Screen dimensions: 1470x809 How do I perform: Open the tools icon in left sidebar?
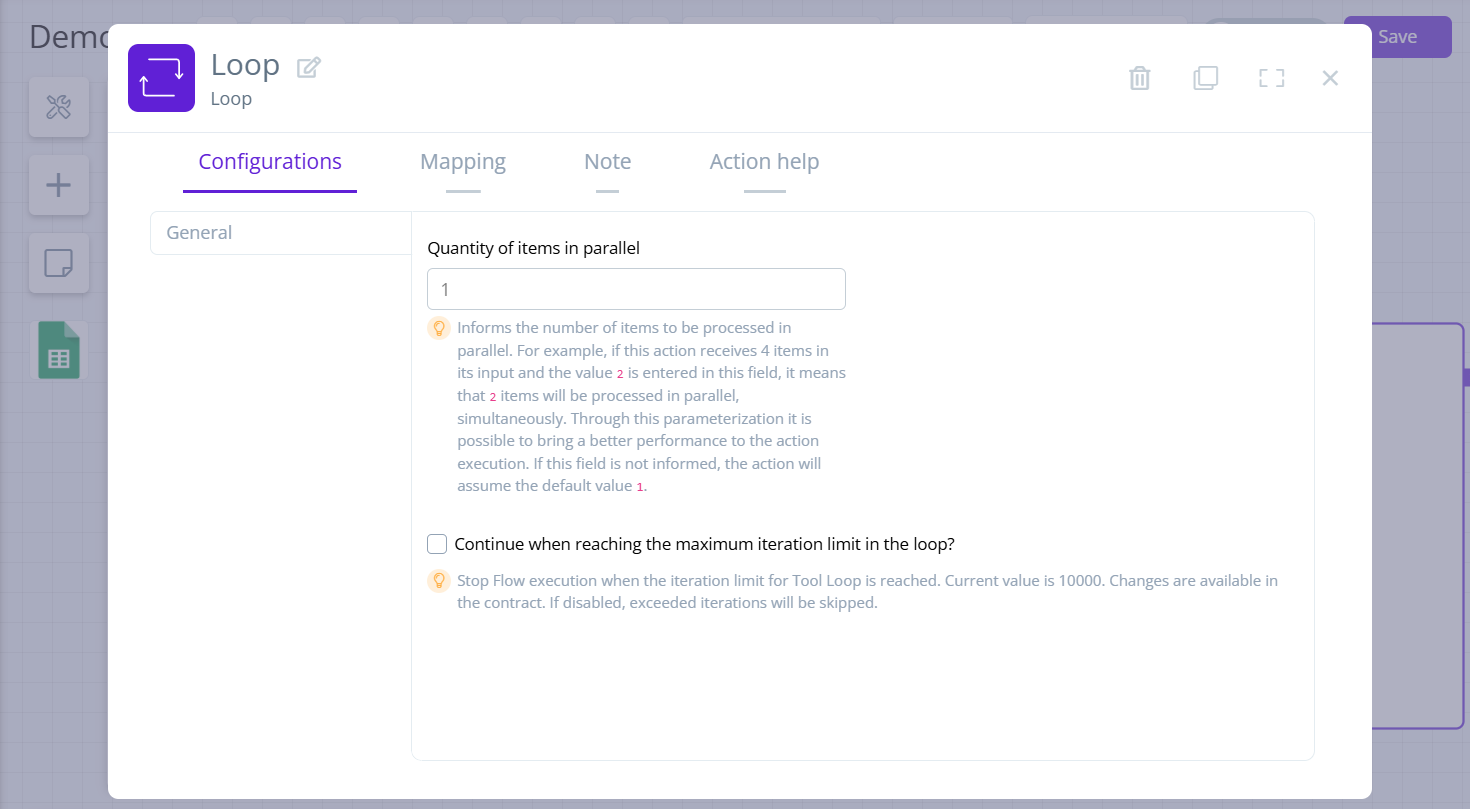[58, 107]
